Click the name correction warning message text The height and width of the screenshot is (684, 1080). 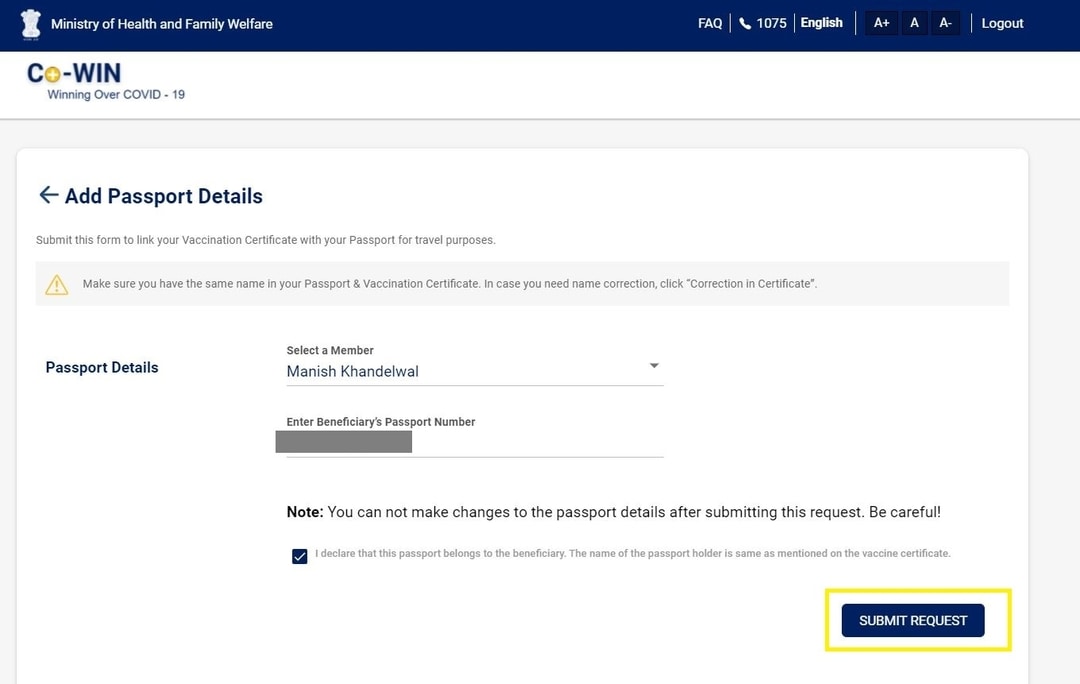pos(450,284)
